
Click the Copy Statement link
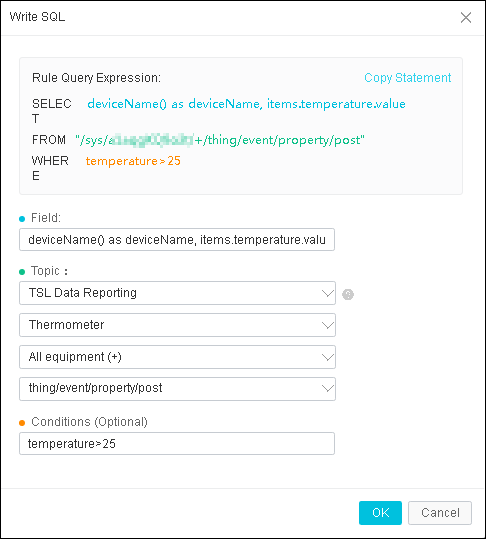click(x=408, y=78)
